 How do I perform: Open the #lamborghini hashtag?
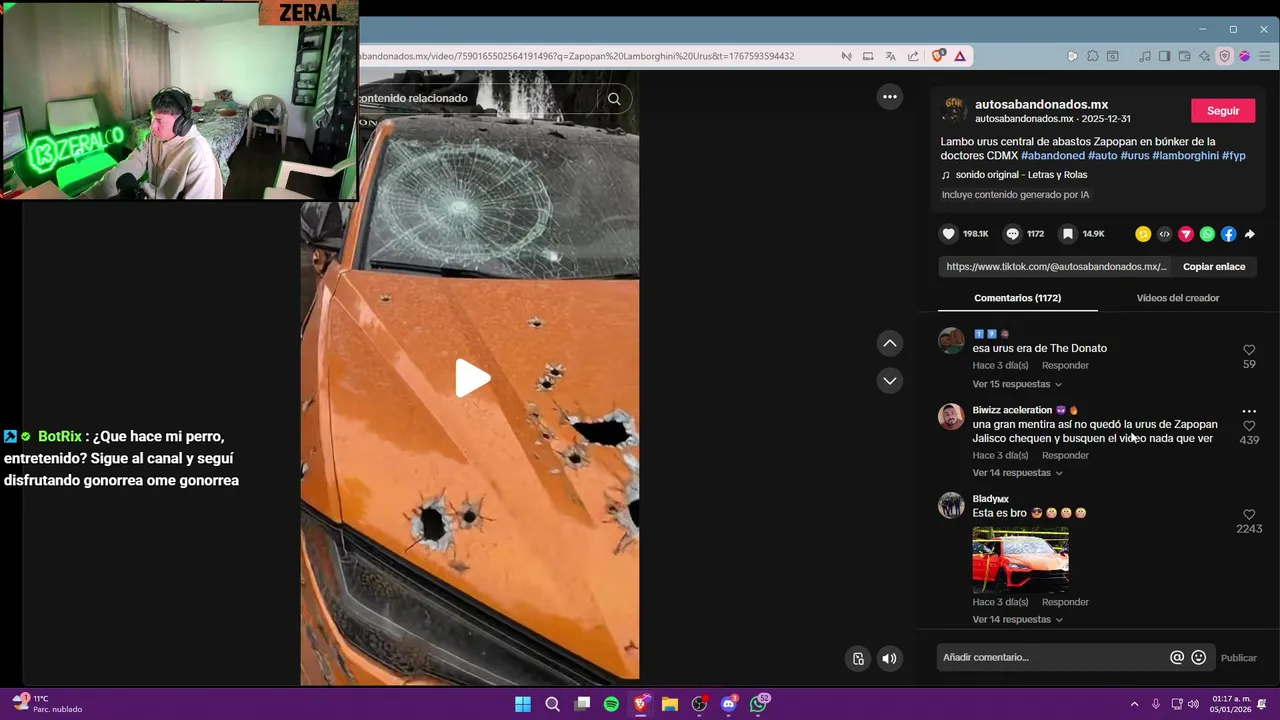[1185, 156]
